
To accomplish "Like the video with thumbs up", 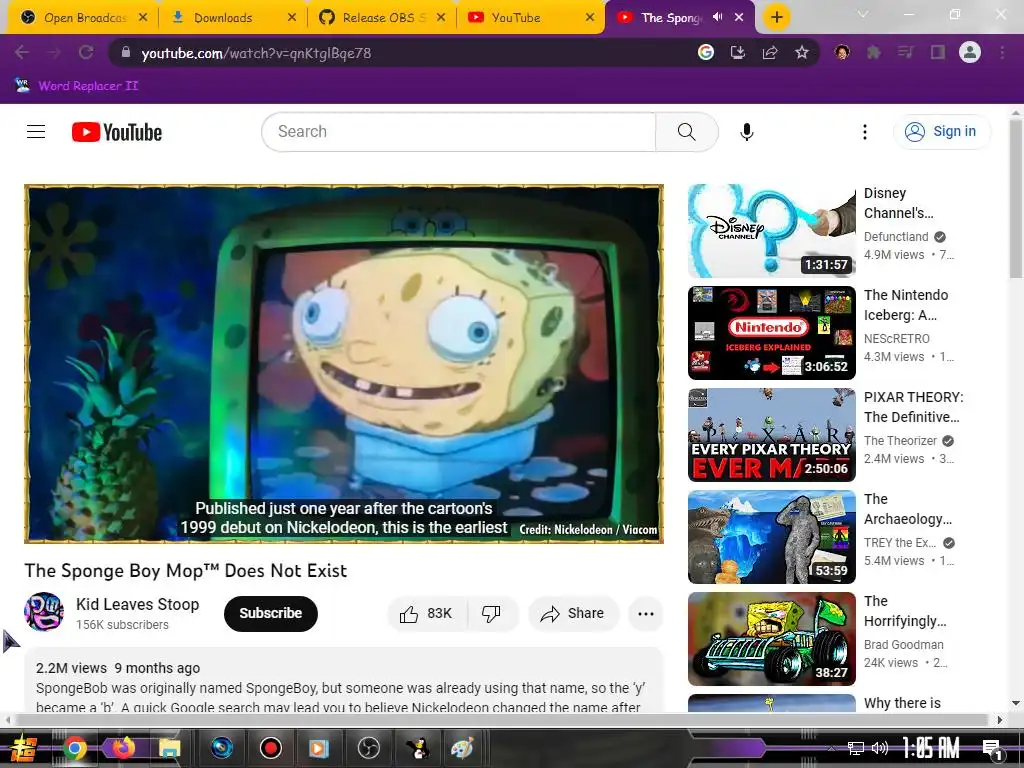I will click(426, 614).
